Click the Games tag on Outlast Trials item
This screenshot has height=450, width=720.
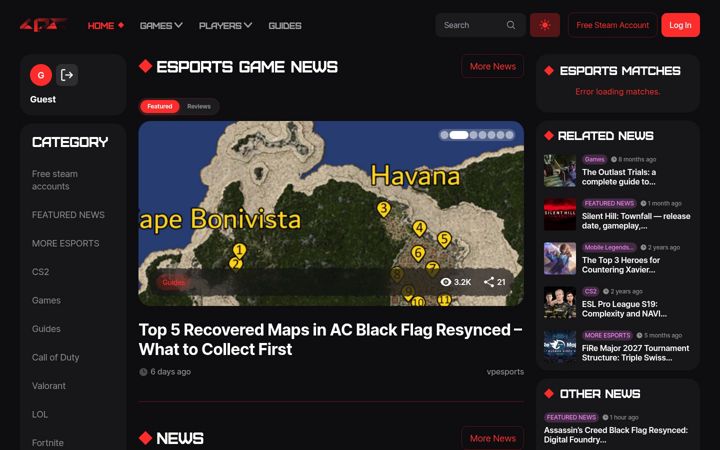[594, 159]
